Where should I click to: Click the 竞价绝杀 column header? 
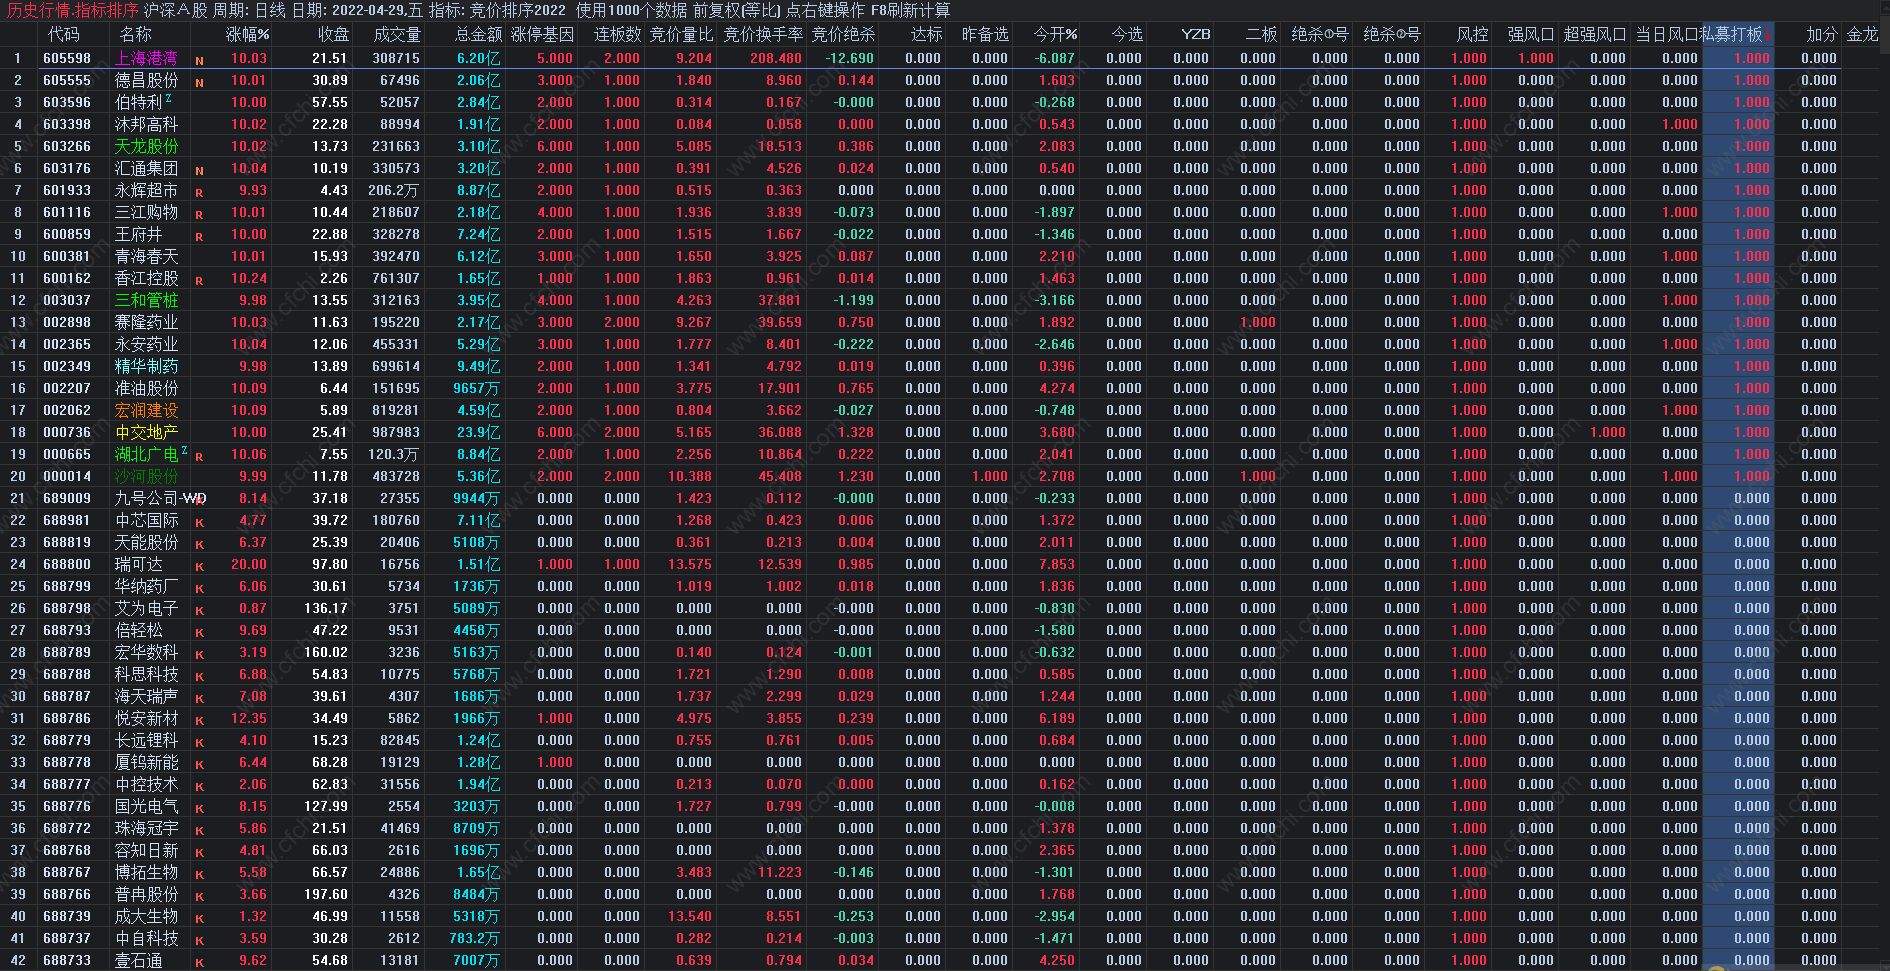pyautogui.click(x=843, y=34)
